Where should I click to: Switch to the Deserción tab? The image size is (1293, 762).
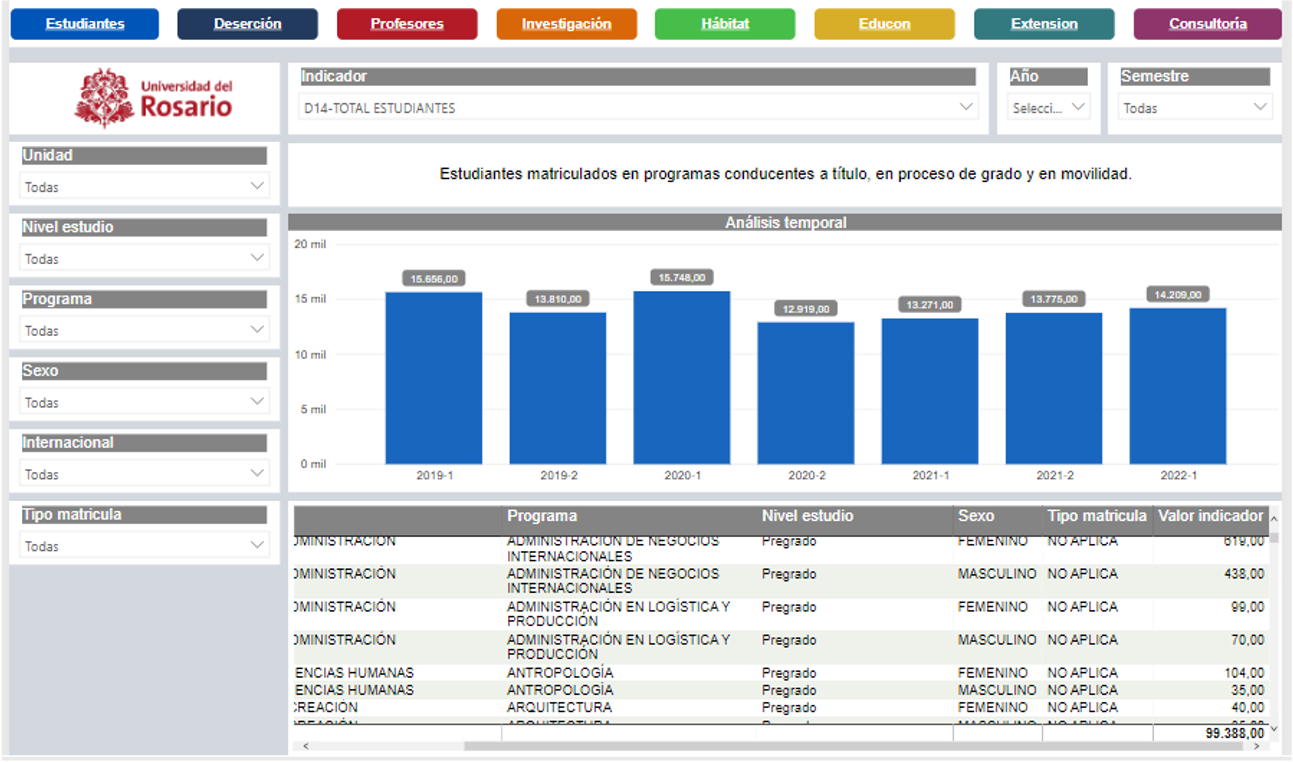[247, 24]
